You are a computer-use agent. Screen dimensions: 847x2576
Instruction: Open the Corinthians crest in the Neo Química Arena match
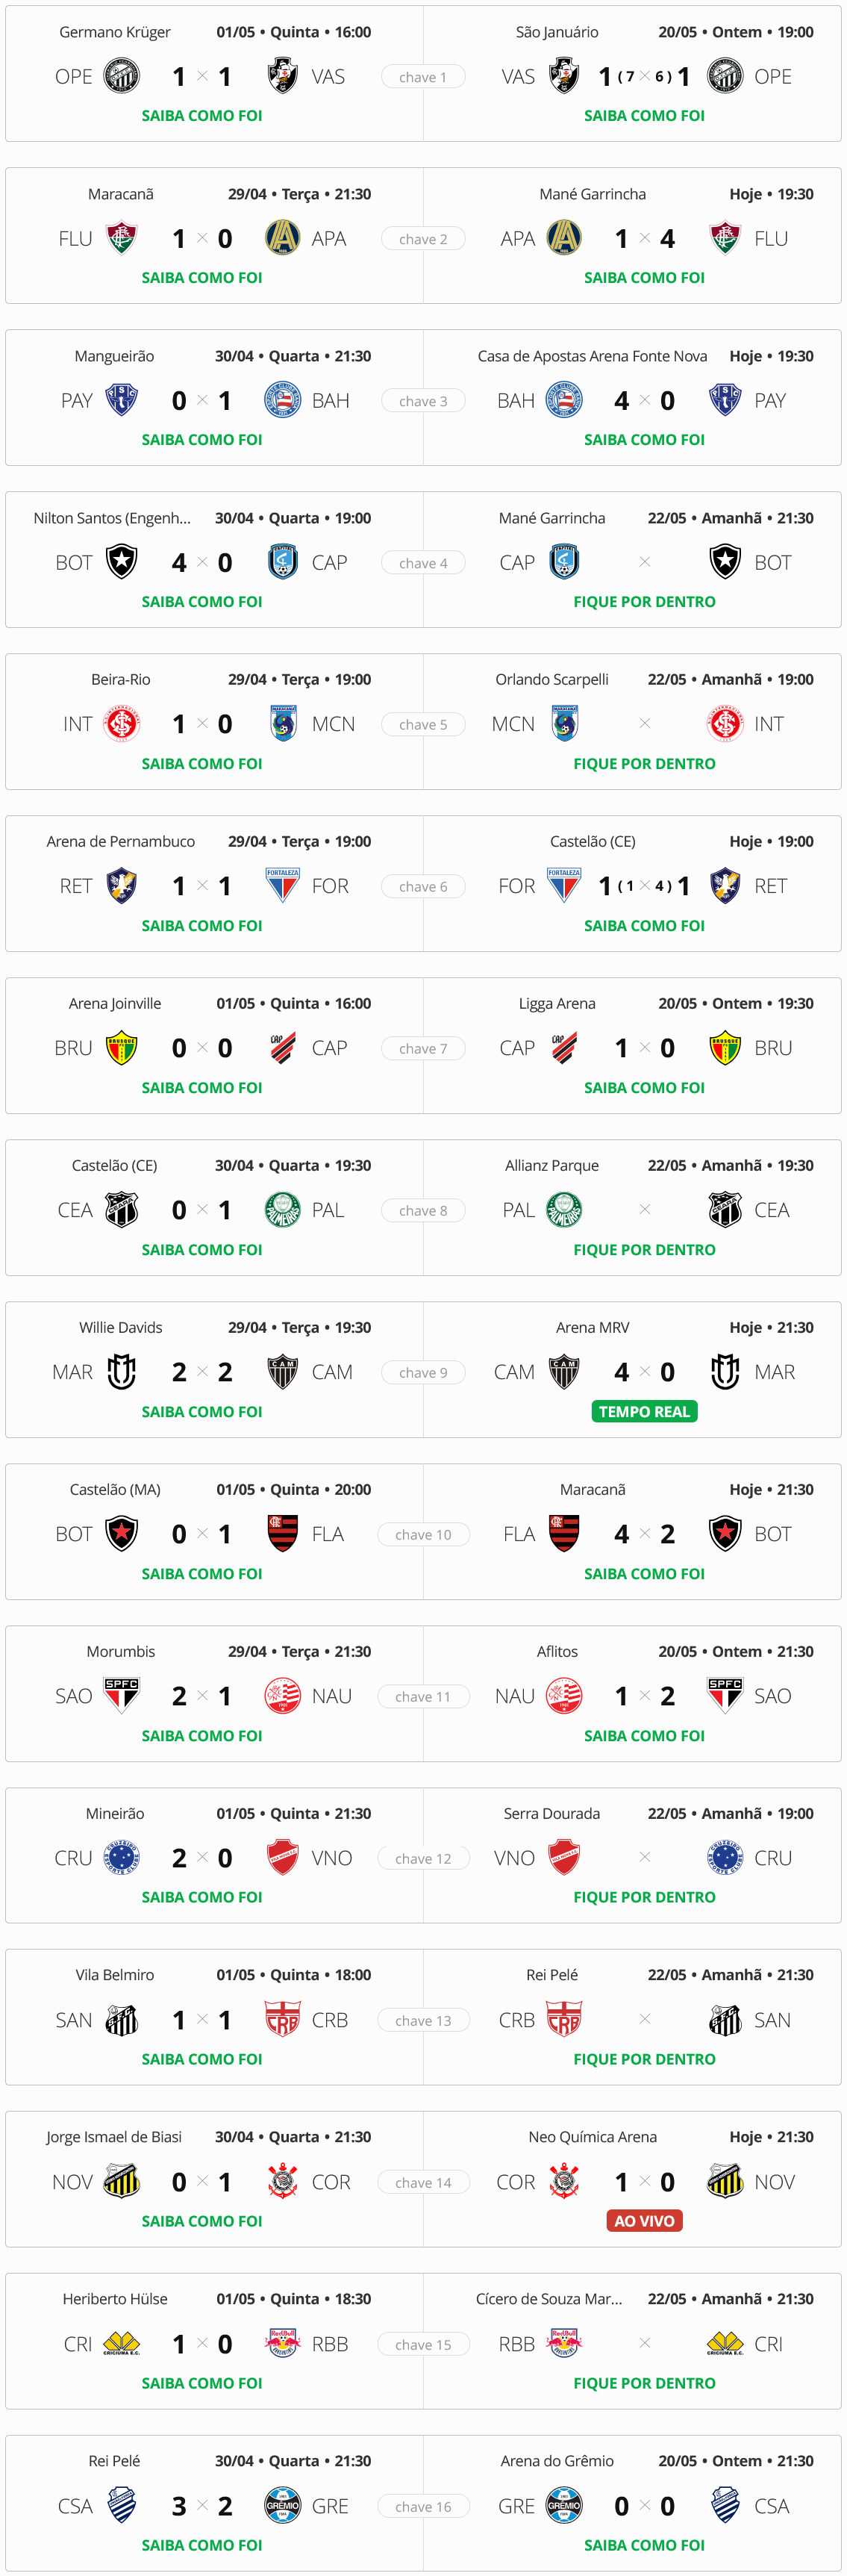564,2182
